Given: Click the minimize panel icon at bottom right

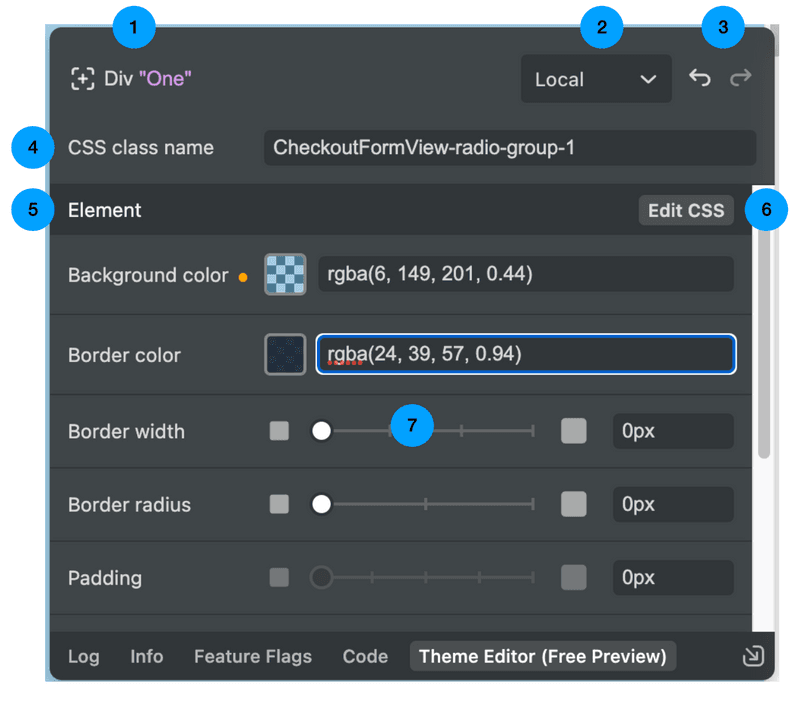Looking at the screenshot, I should (x=753, y=657).
